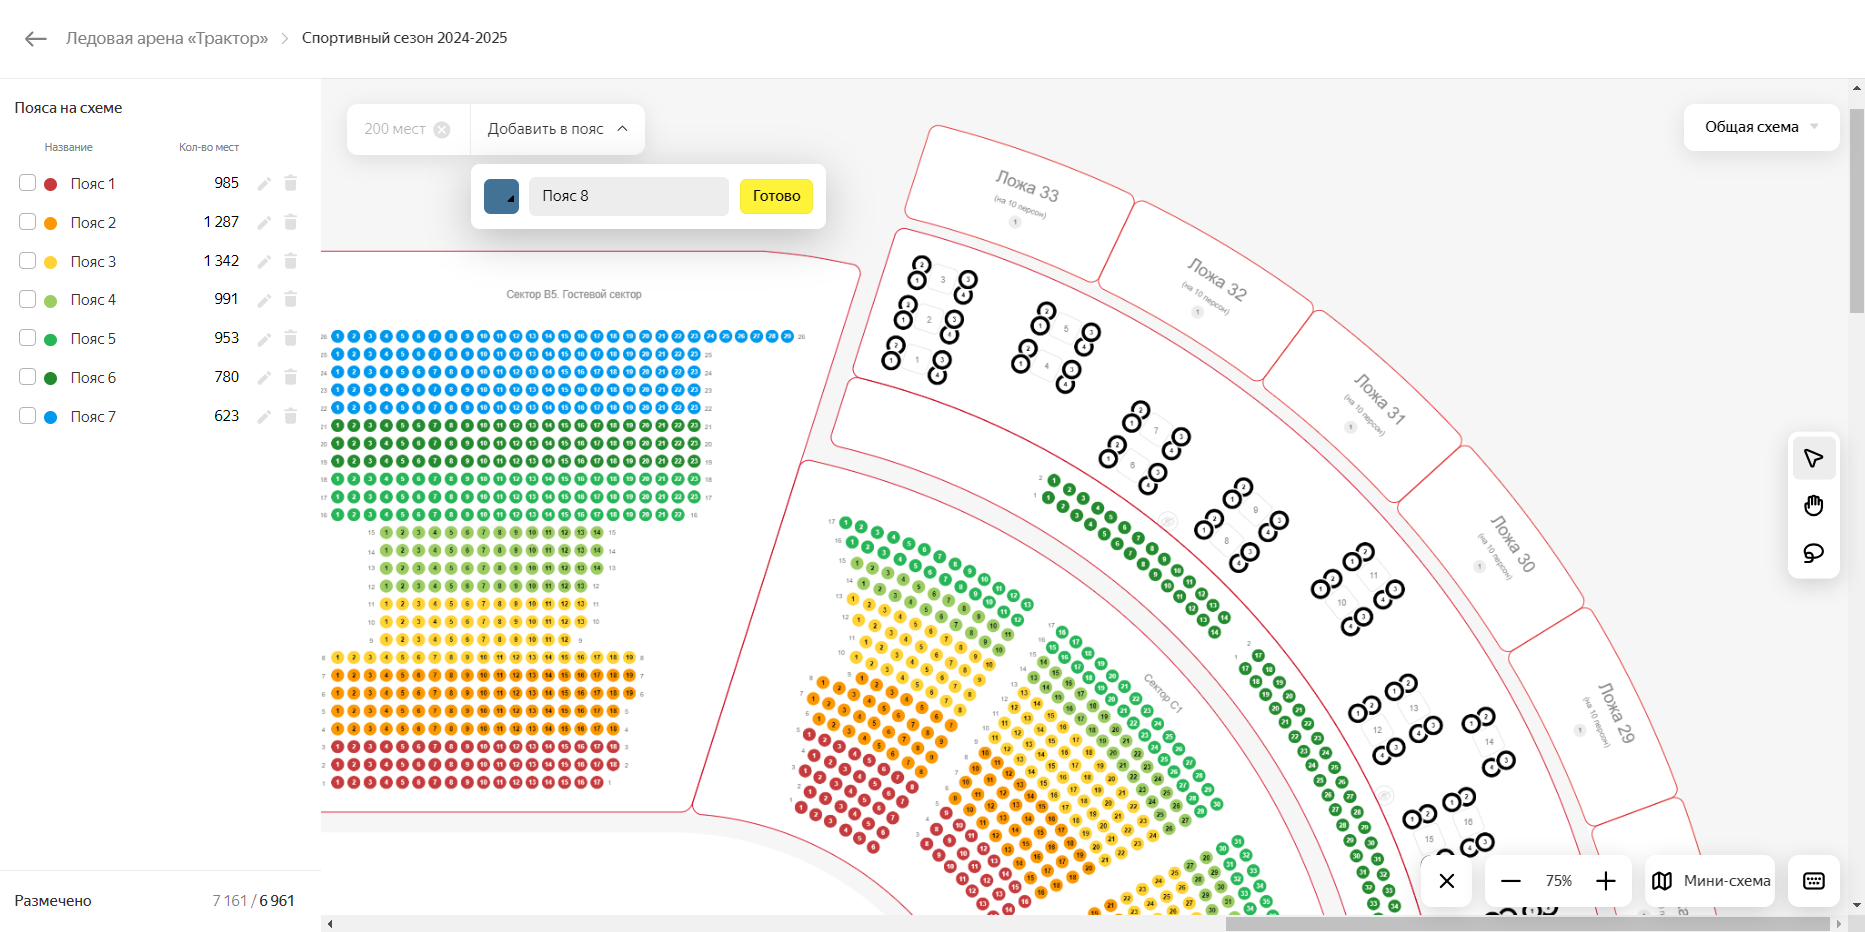This screenshot has height=932, width=1865.
Task: Tick the Пояс 5 checkbox
Action: click(x=28, y=338)
